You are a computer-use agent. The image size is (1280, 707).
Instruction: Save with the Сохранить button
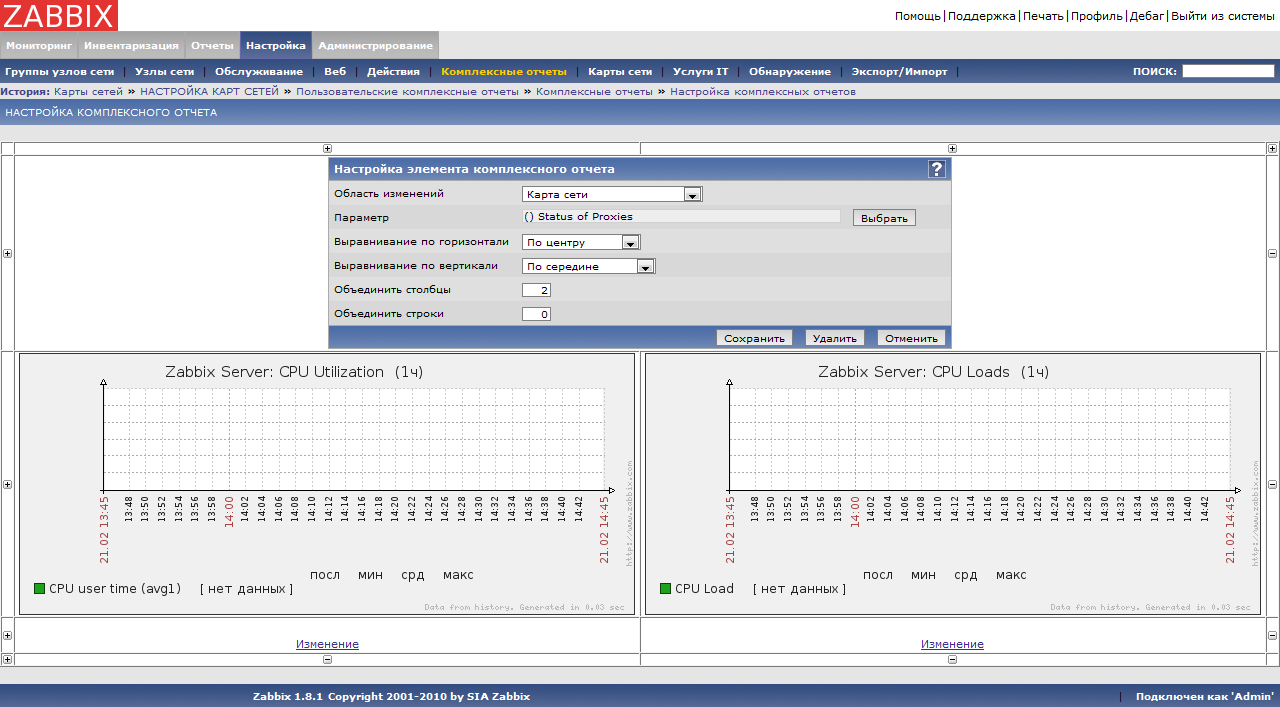click(755, 338)
